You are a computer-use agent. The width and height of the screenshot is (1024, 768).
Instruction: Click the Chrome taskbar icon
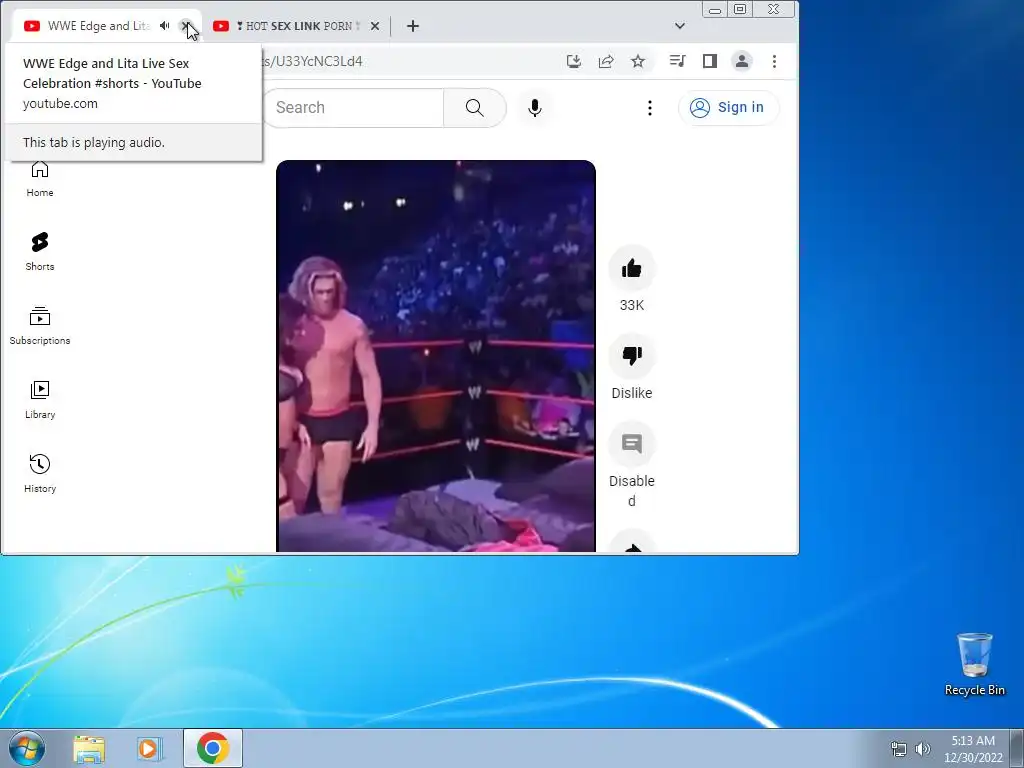click(212, 748)
